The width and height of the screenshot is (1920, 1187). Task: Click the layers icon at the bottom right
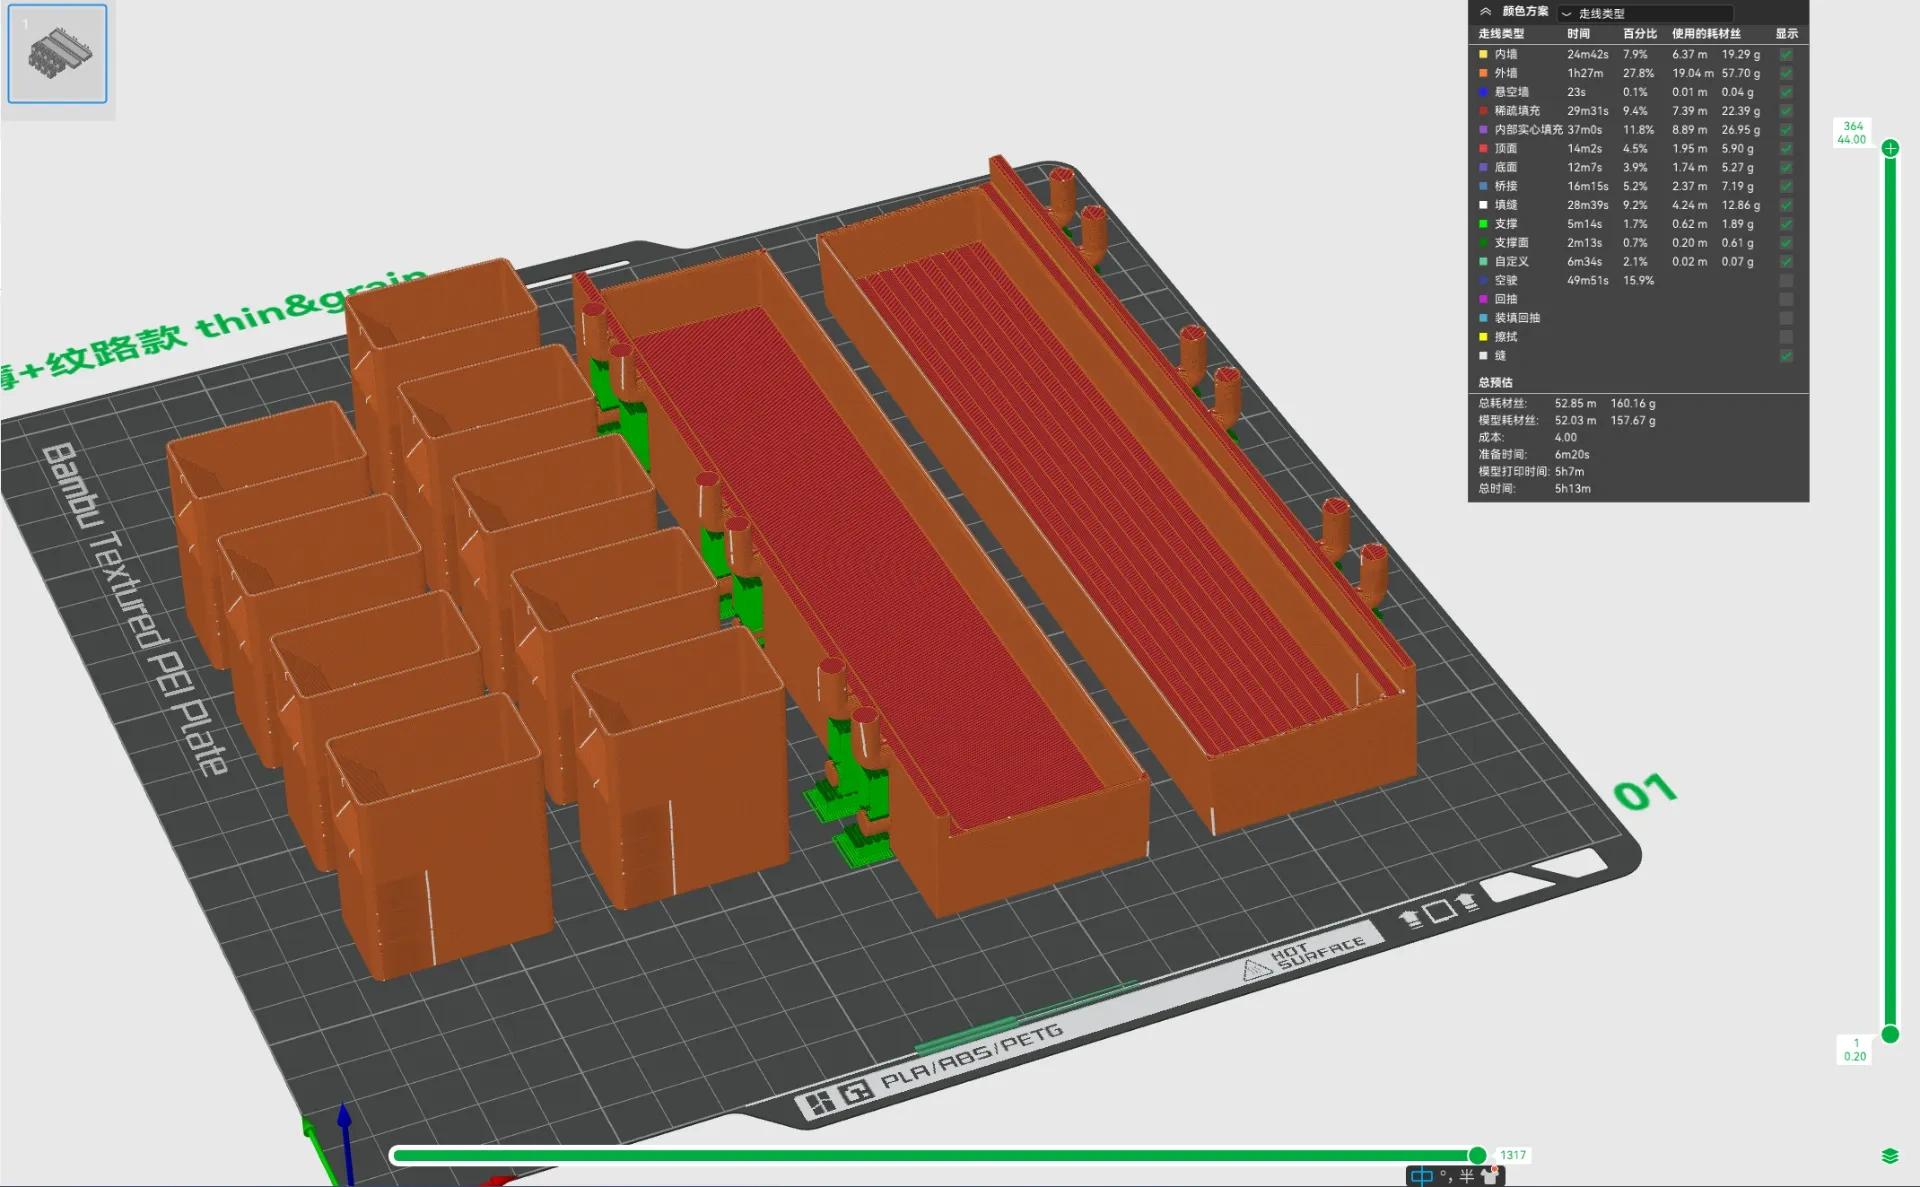tap(1890, 1156)
